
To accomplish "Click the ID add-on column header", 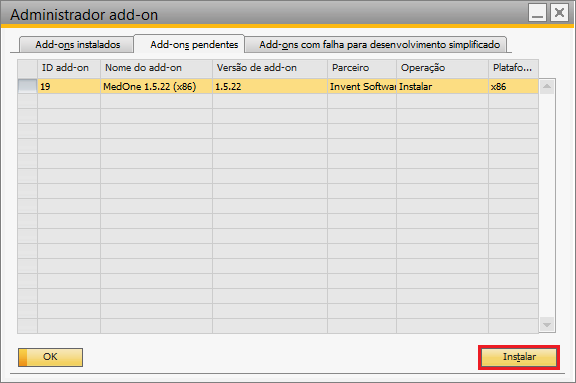I will coord(69,68).
